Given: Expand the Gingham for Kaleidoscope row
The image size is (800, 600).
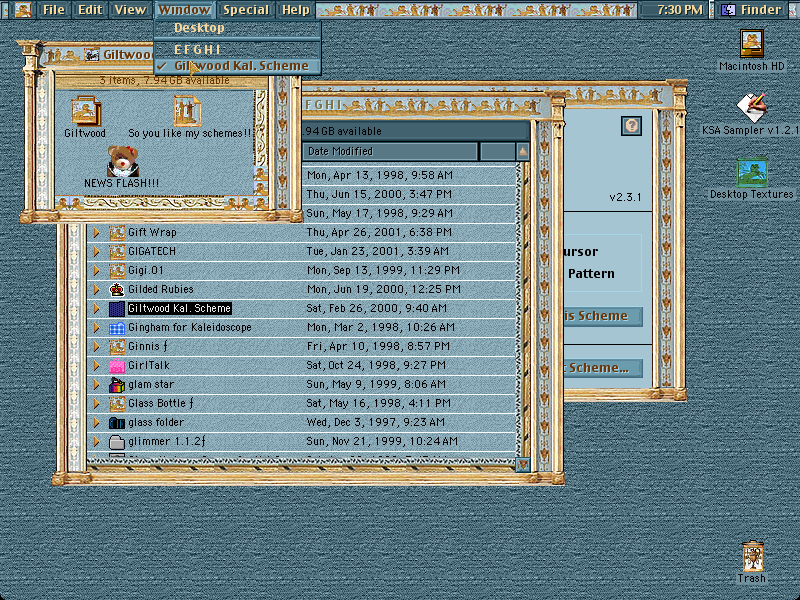Looking at the screenshot, I should pos(96,328).
